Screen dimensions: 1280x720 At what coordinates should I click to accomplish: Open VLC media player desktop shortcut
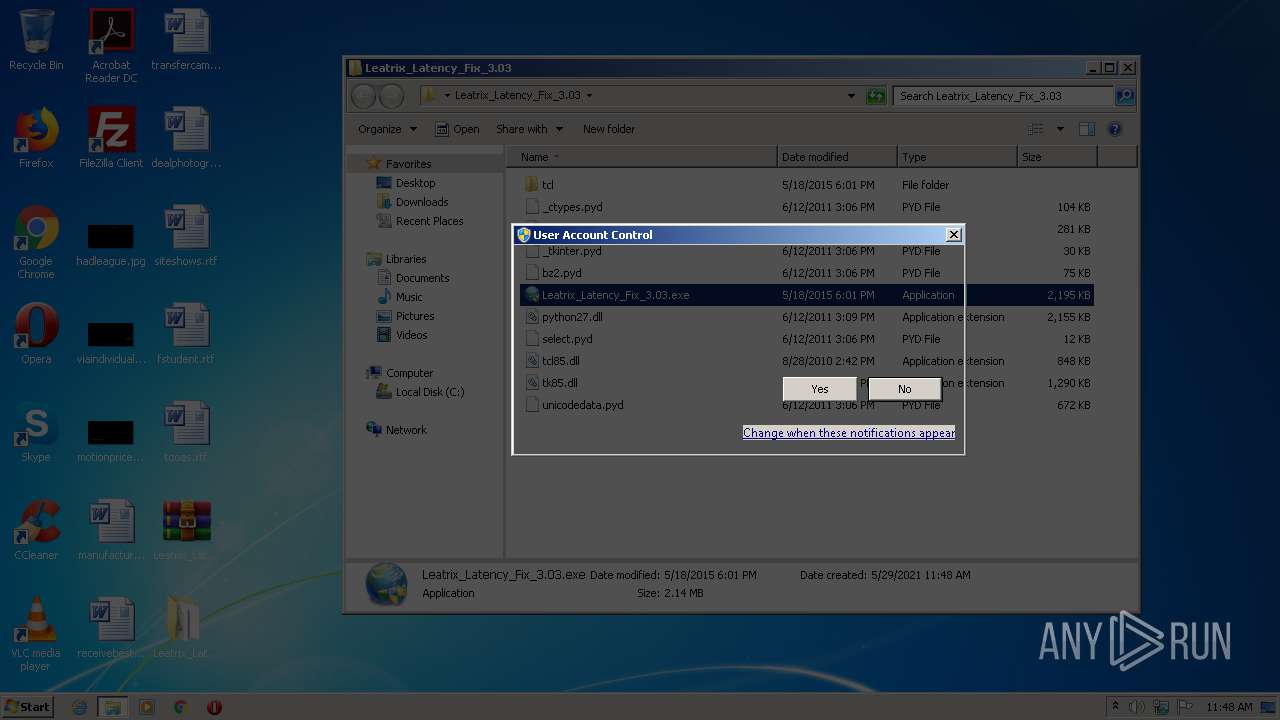tap(36, 634)
